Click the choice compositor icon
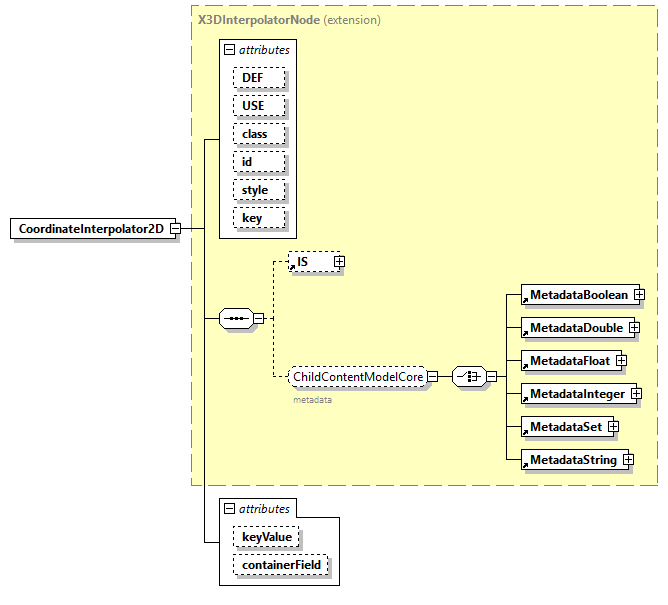The image size is (668, 605). [468, 377]
